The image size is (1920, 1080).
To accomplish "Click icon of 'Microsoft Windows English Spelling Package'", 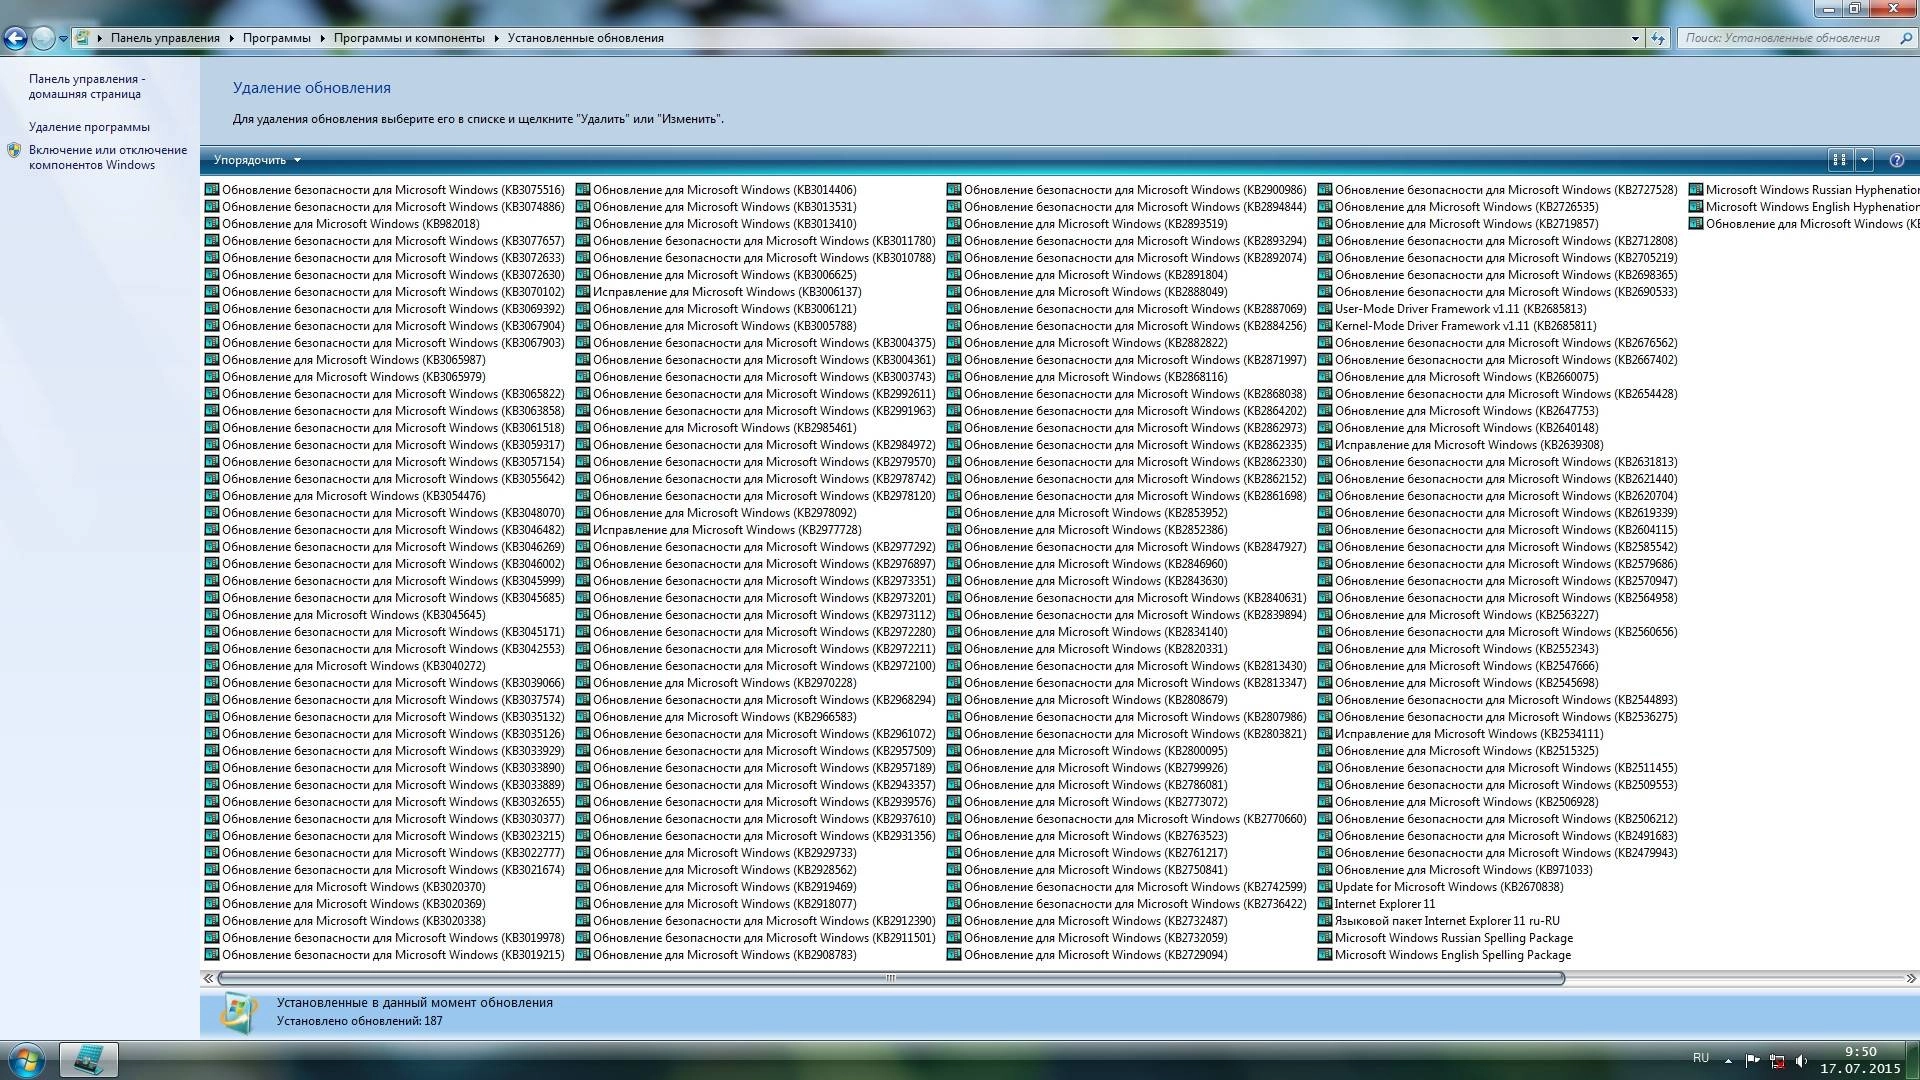I will click(x=1325, y=955).
